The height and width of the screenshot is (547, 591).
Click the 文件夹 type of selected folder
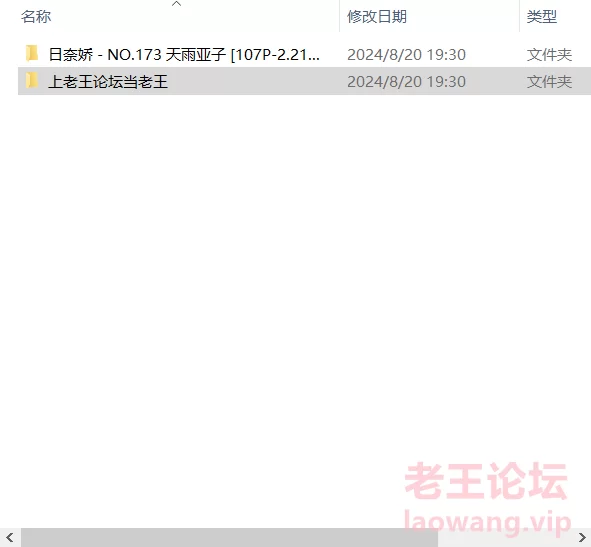[x=549, y=81]
